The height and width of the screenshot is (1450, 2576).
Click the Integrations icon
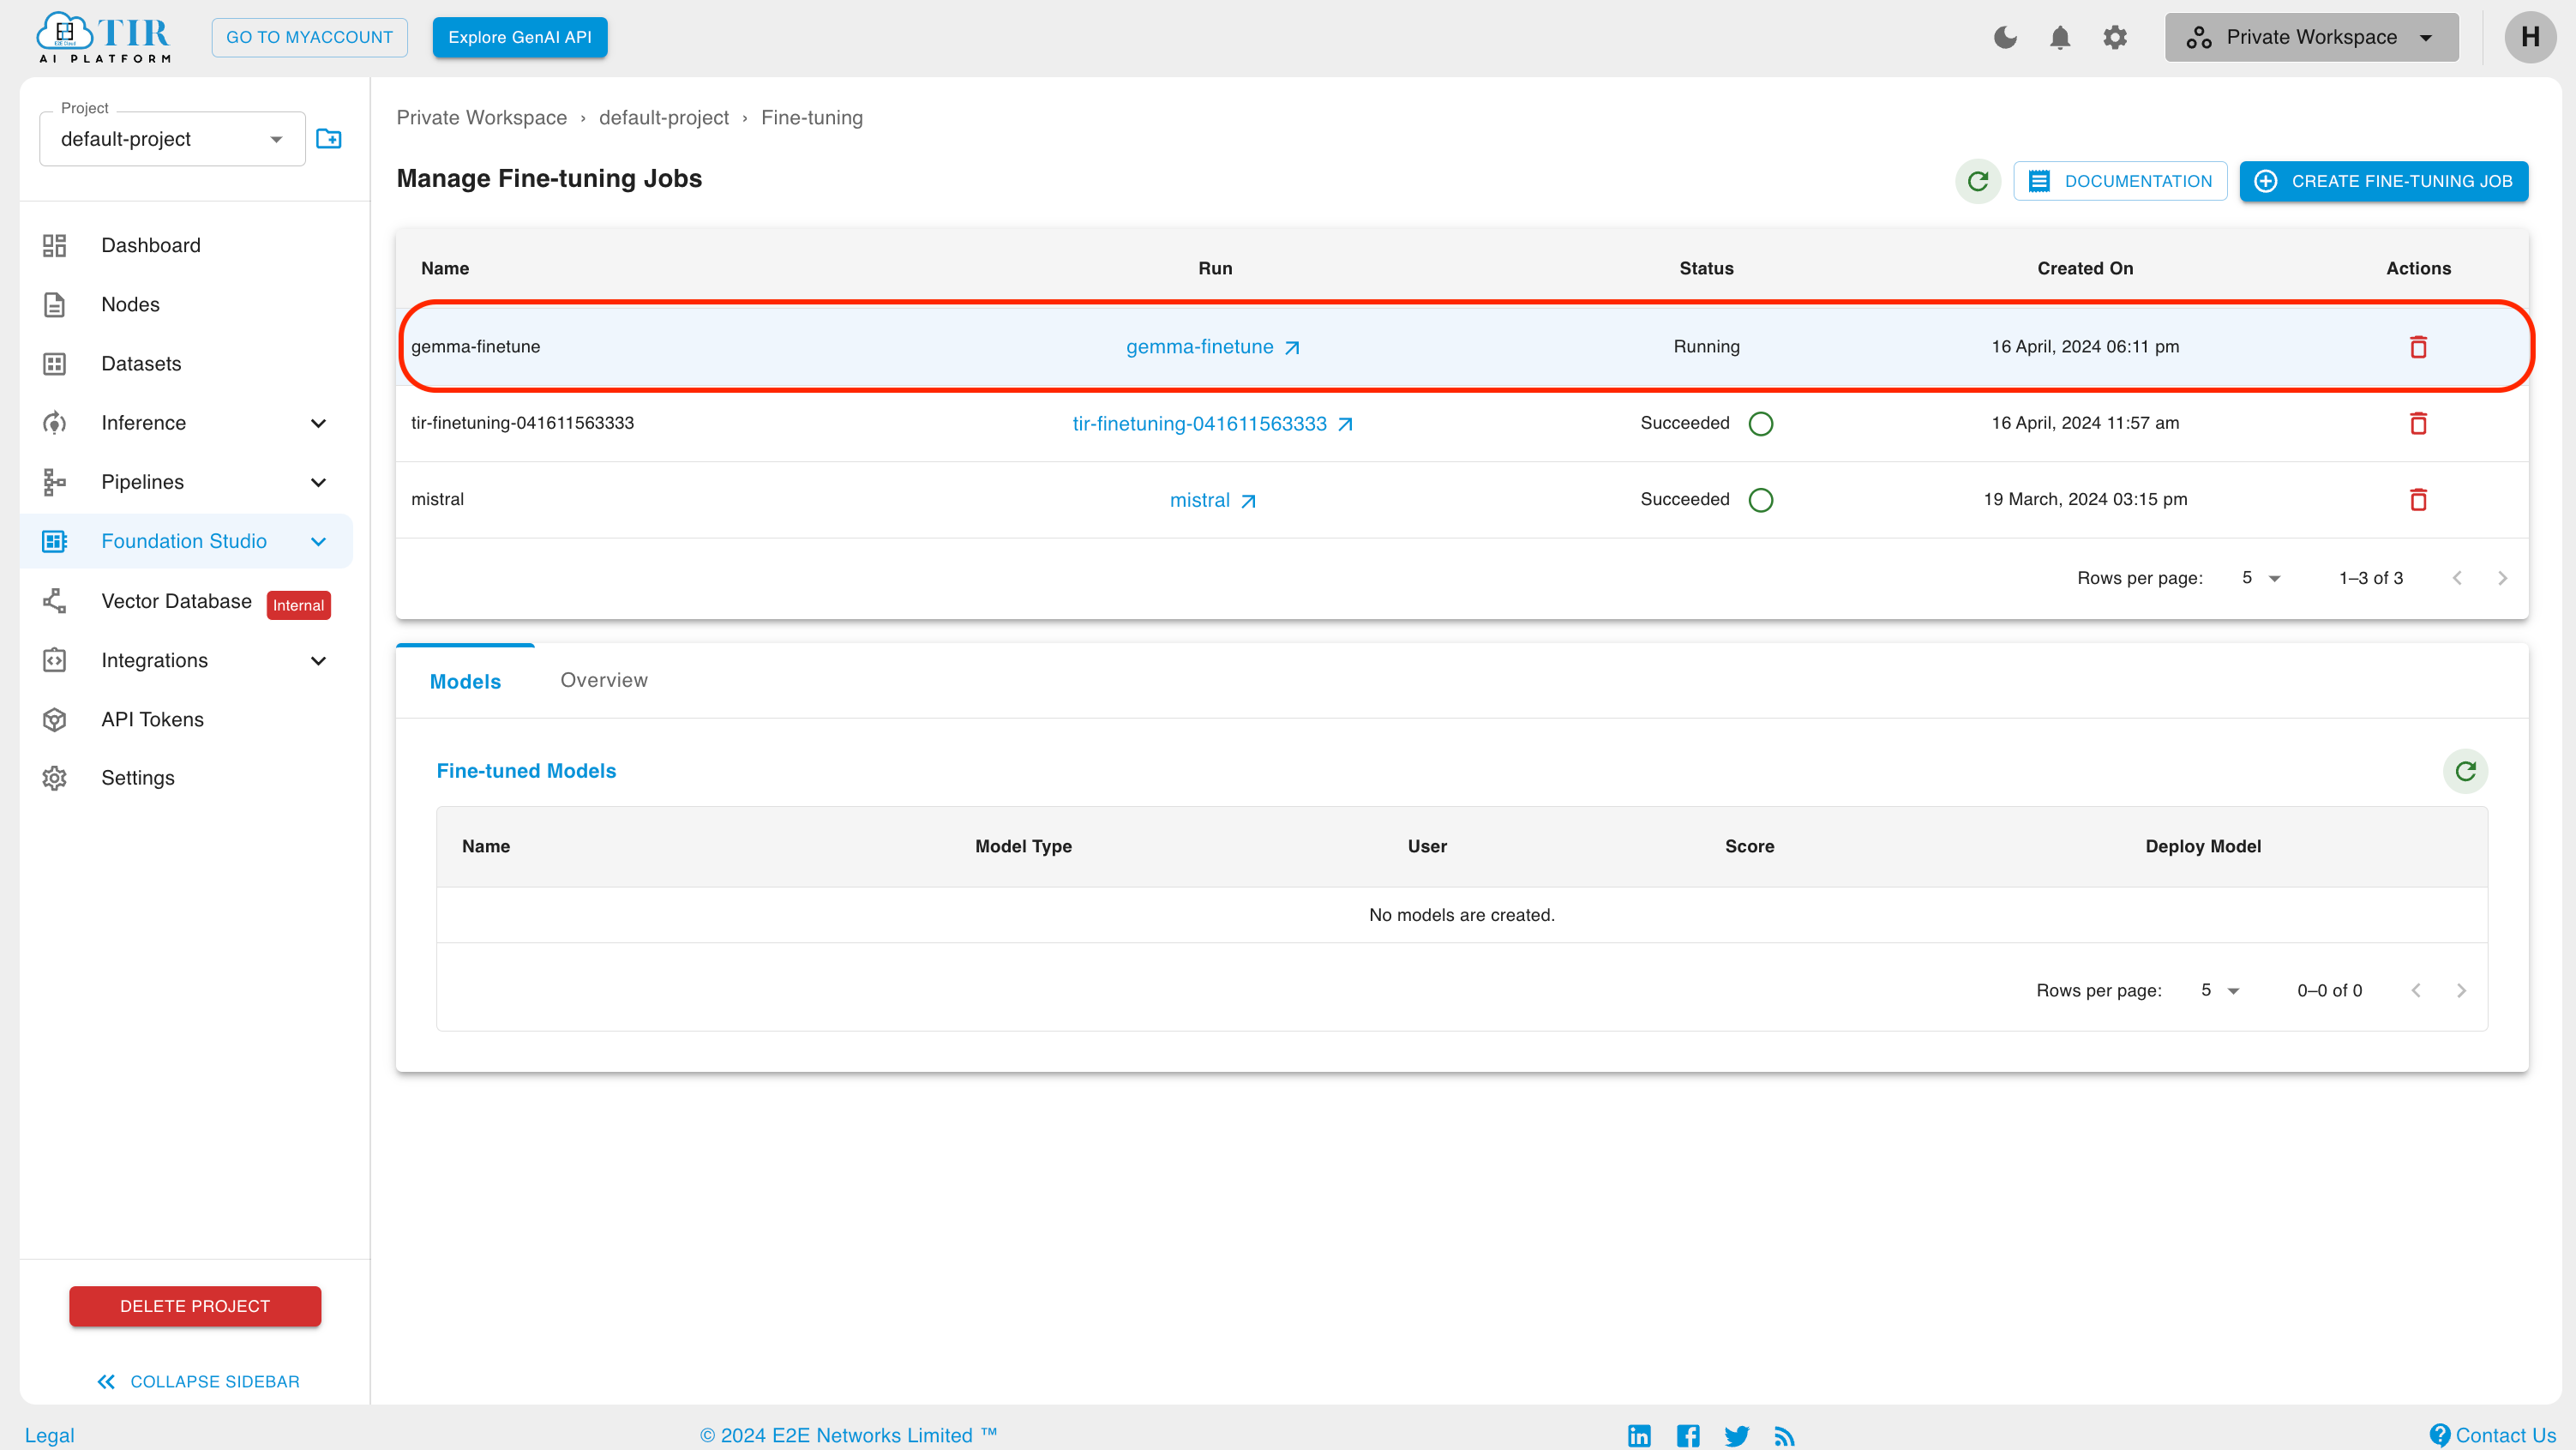tap(54, 660)
